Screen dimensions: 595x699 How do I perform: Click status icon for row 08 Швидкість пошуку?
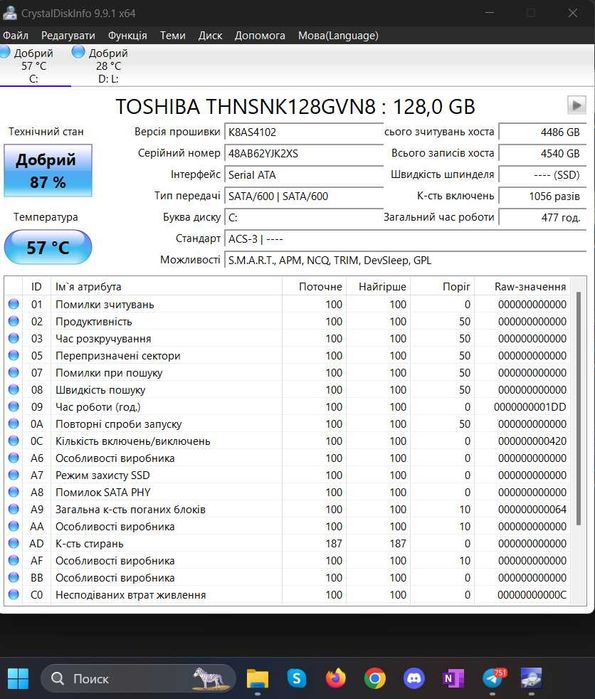(13, 389)
